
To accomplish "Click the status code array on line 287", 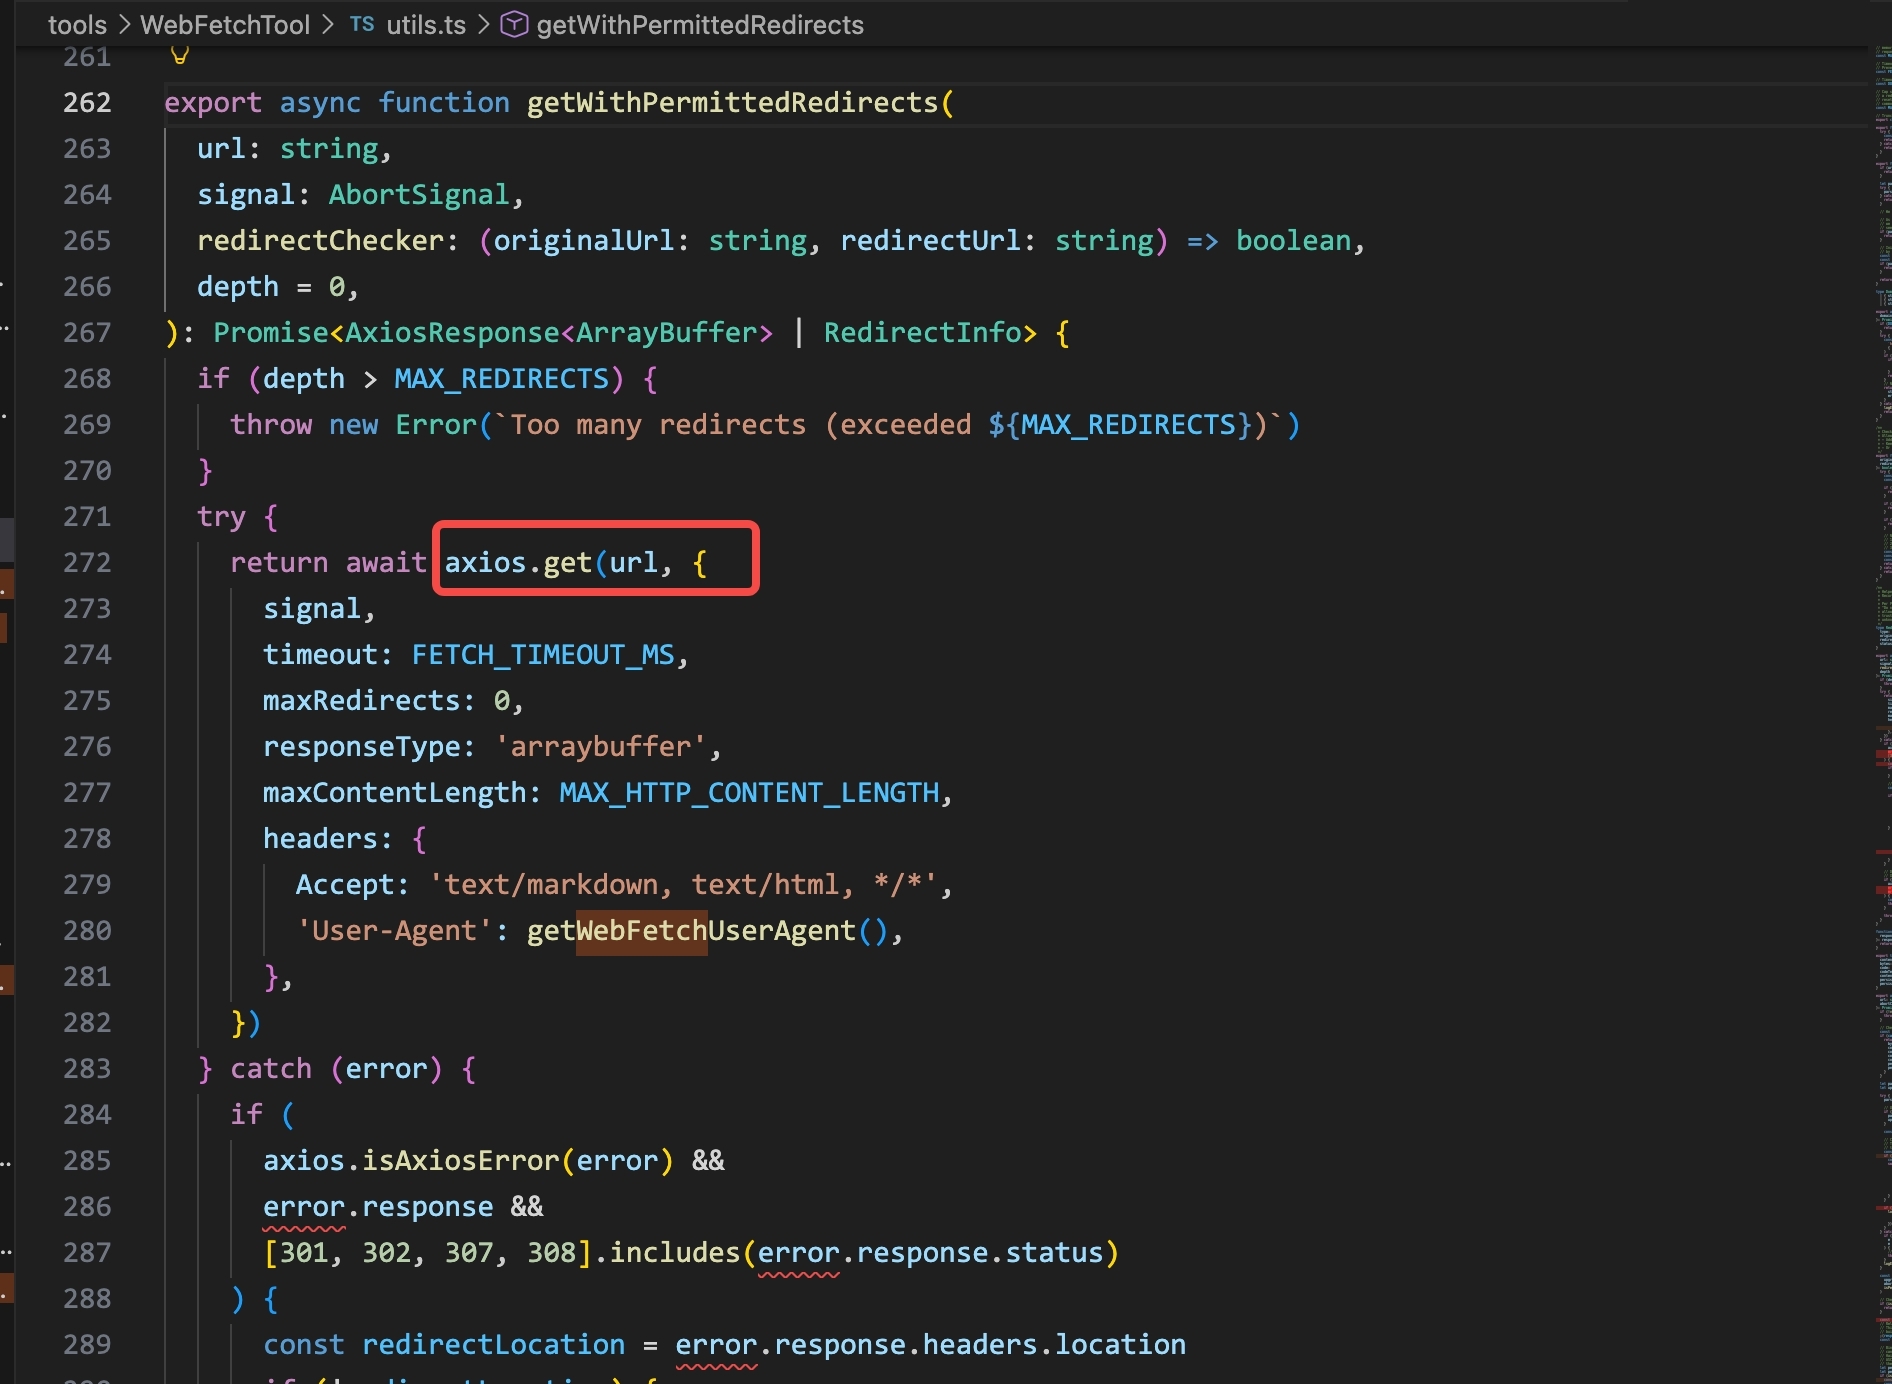I will (x=427, y=1253).
